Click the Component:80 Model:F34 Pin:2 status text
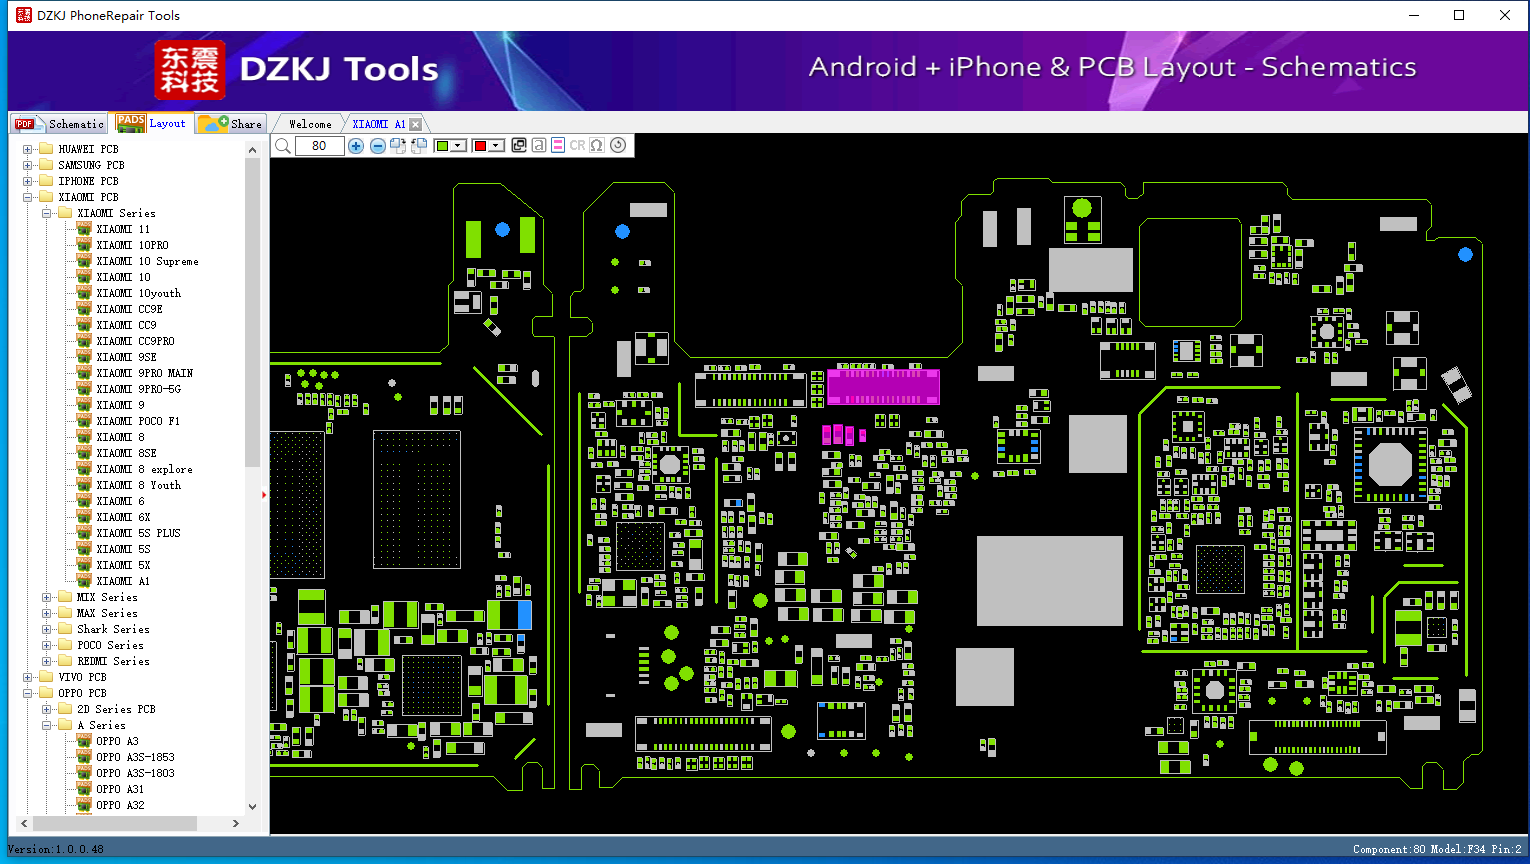The height and width of the screenshot is (864, 1530). (x=1437, y=849)
